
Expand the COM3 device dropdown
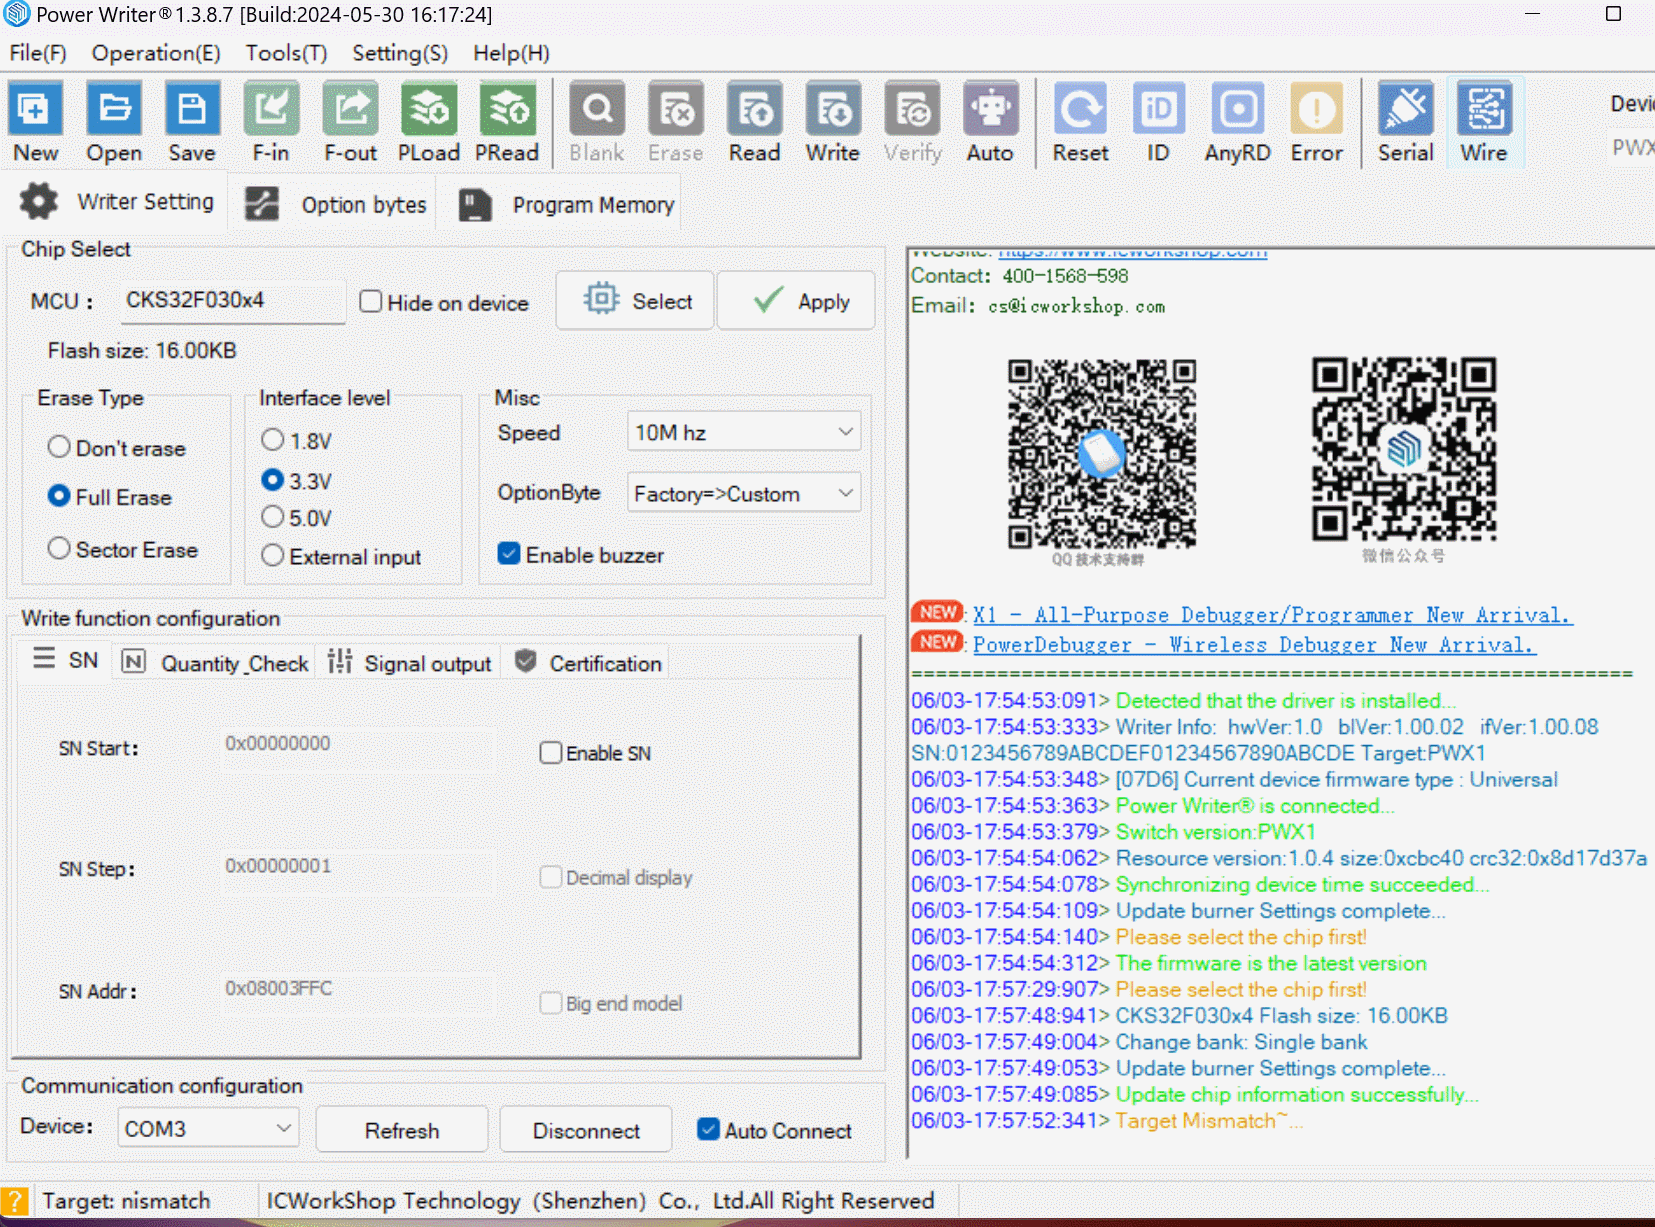tap(208, 1128)
